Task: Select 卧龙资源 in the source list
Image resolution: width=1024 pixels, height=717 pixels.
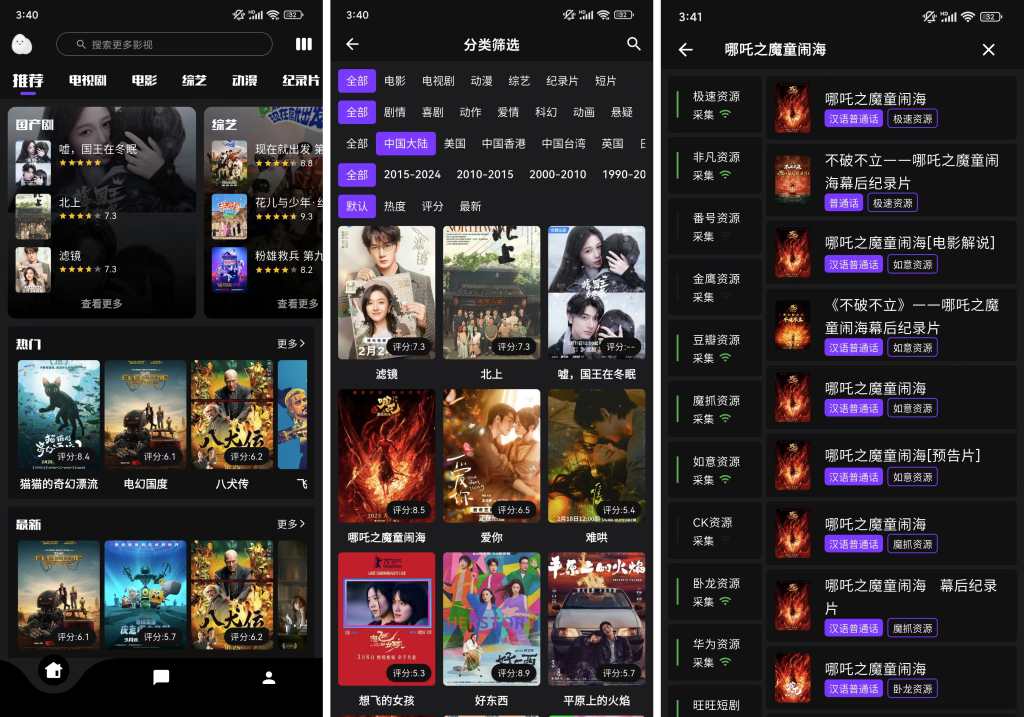Action: coord(714,592)
